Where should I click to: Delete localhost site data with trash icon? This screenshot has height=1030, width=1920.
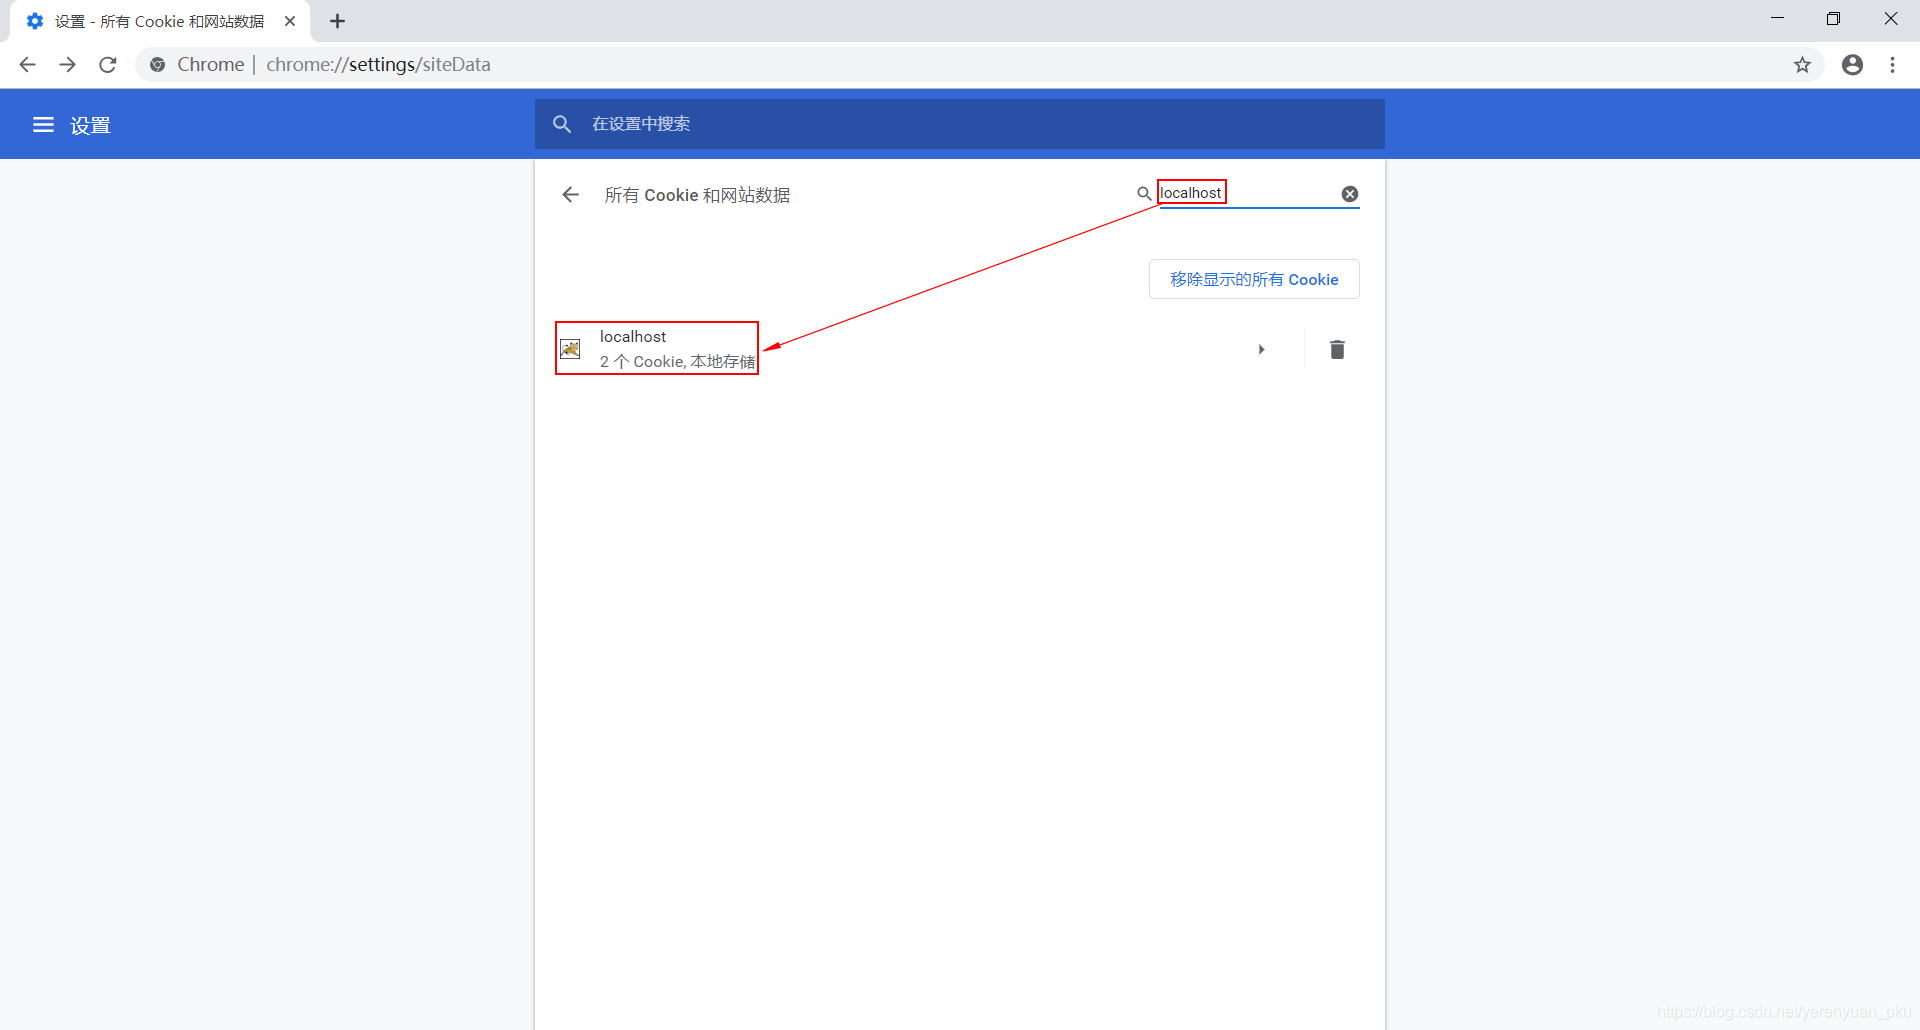1337,349
